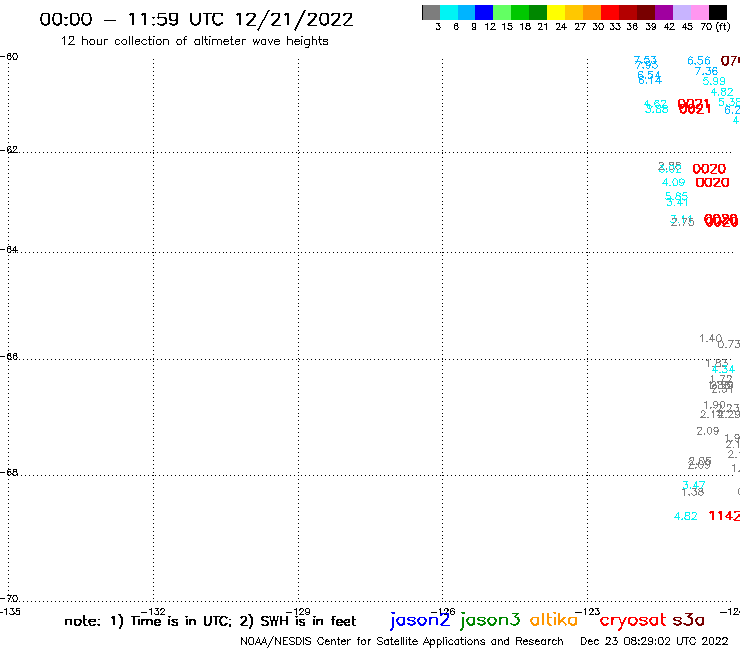The image size is (740, 650).
Task: Click the 4.82 value beside red 1142
Action: click(x=686, y=516)
